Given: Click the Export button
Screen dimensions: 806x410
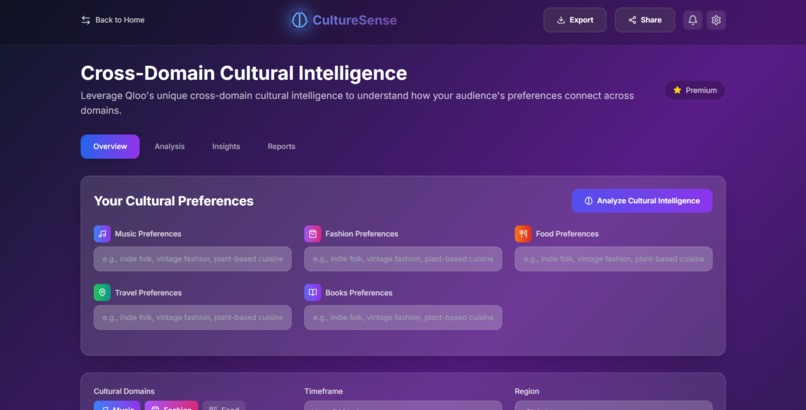Looking at the screenshot, I should click(x=575, y=20).
